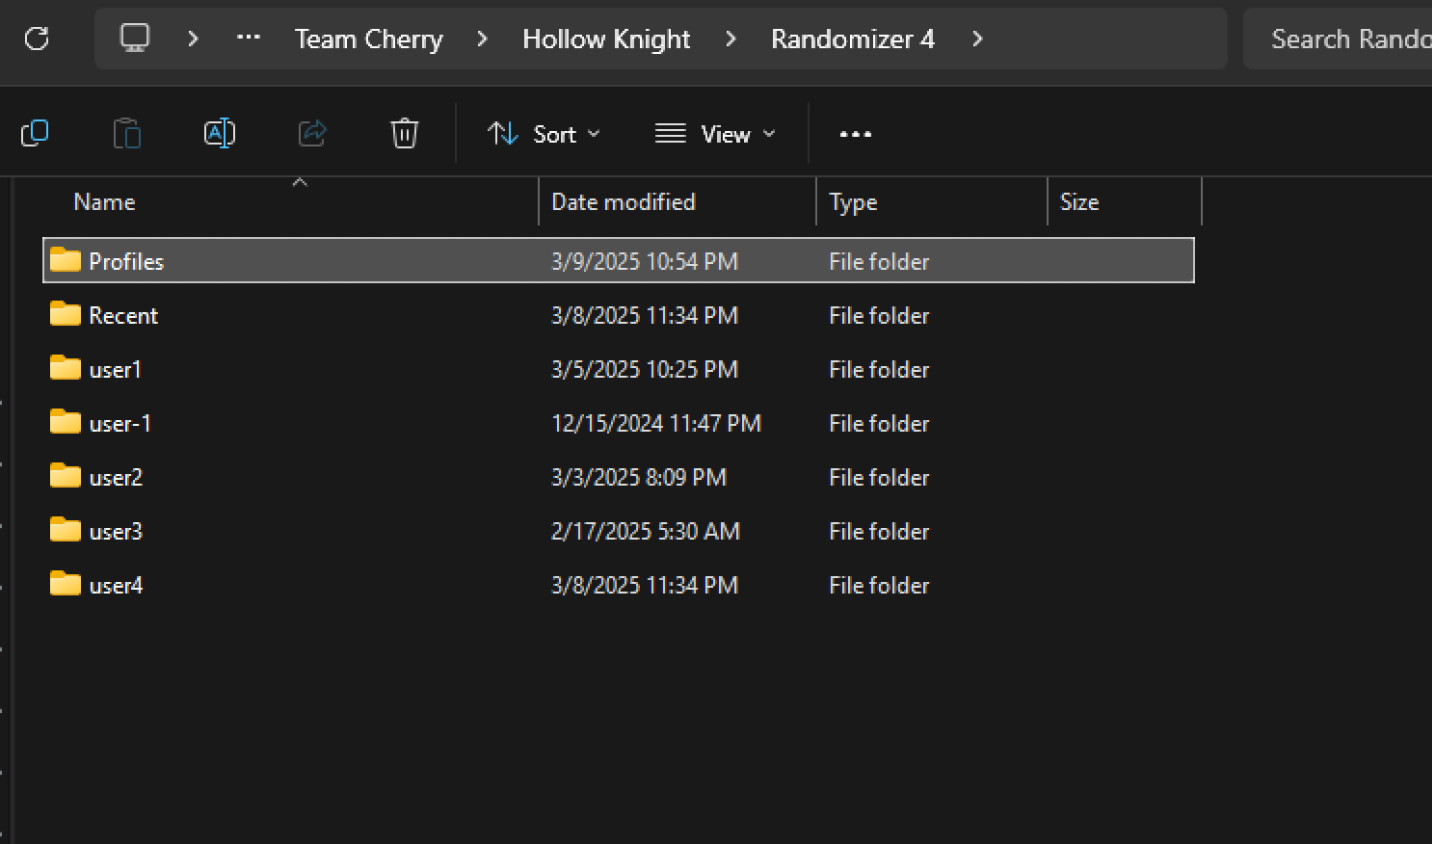Focus the Search Randomizer box
1432x844 pixels.
tap(1337, 39)
